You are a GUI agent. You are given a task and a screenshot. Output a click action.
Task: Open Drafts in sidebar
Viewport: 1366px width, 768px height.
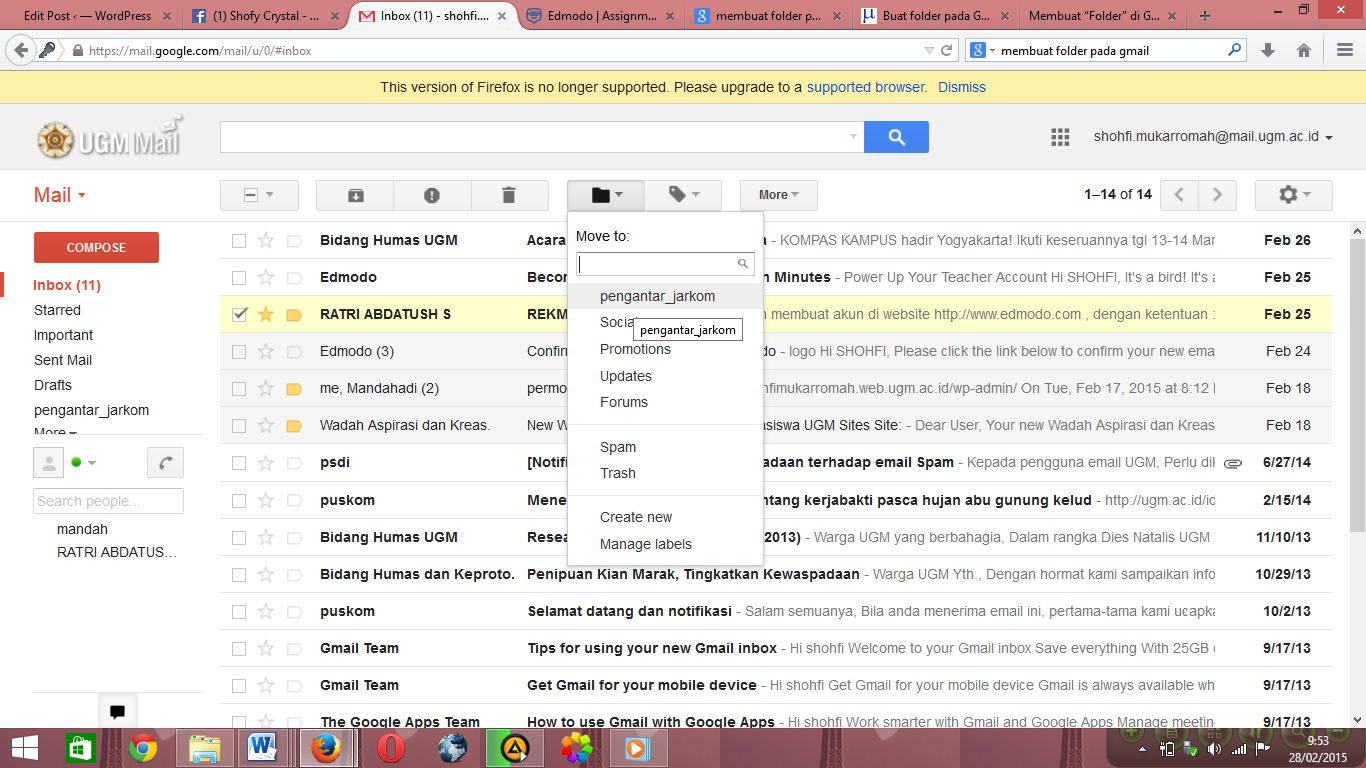[53, 385]
